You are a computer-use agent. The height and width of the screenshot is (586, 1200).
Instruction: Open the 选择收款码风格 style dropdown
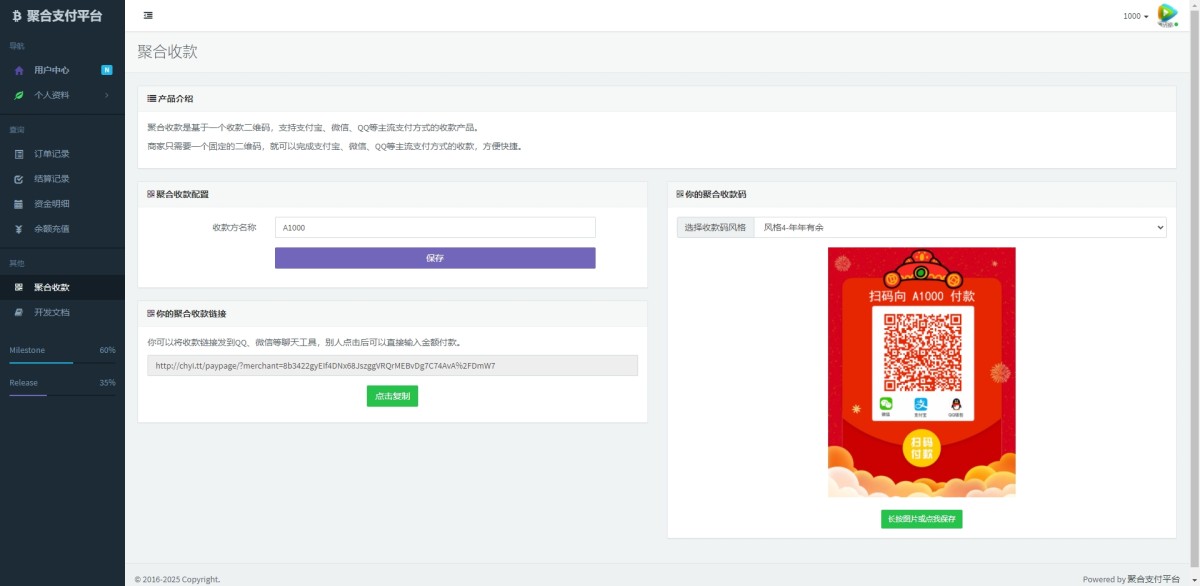pyautogui.click(x=960, y=228)
